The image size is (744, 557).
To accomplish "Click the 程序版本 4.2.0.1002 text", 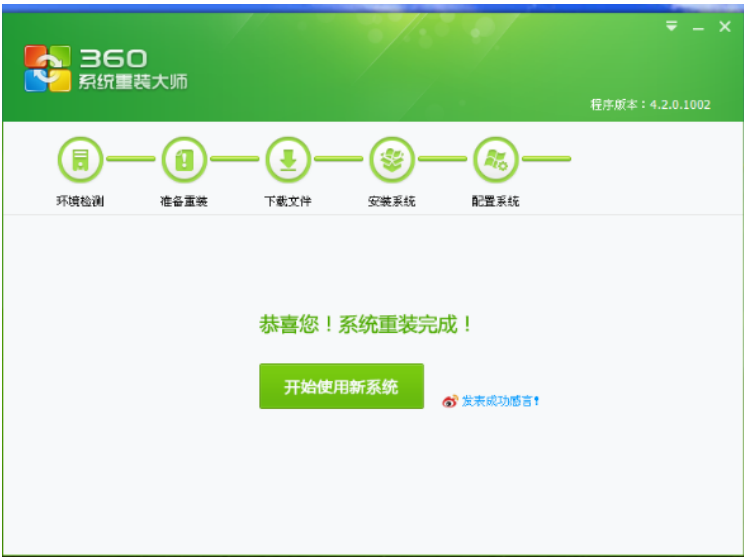I will click(651, 104).
